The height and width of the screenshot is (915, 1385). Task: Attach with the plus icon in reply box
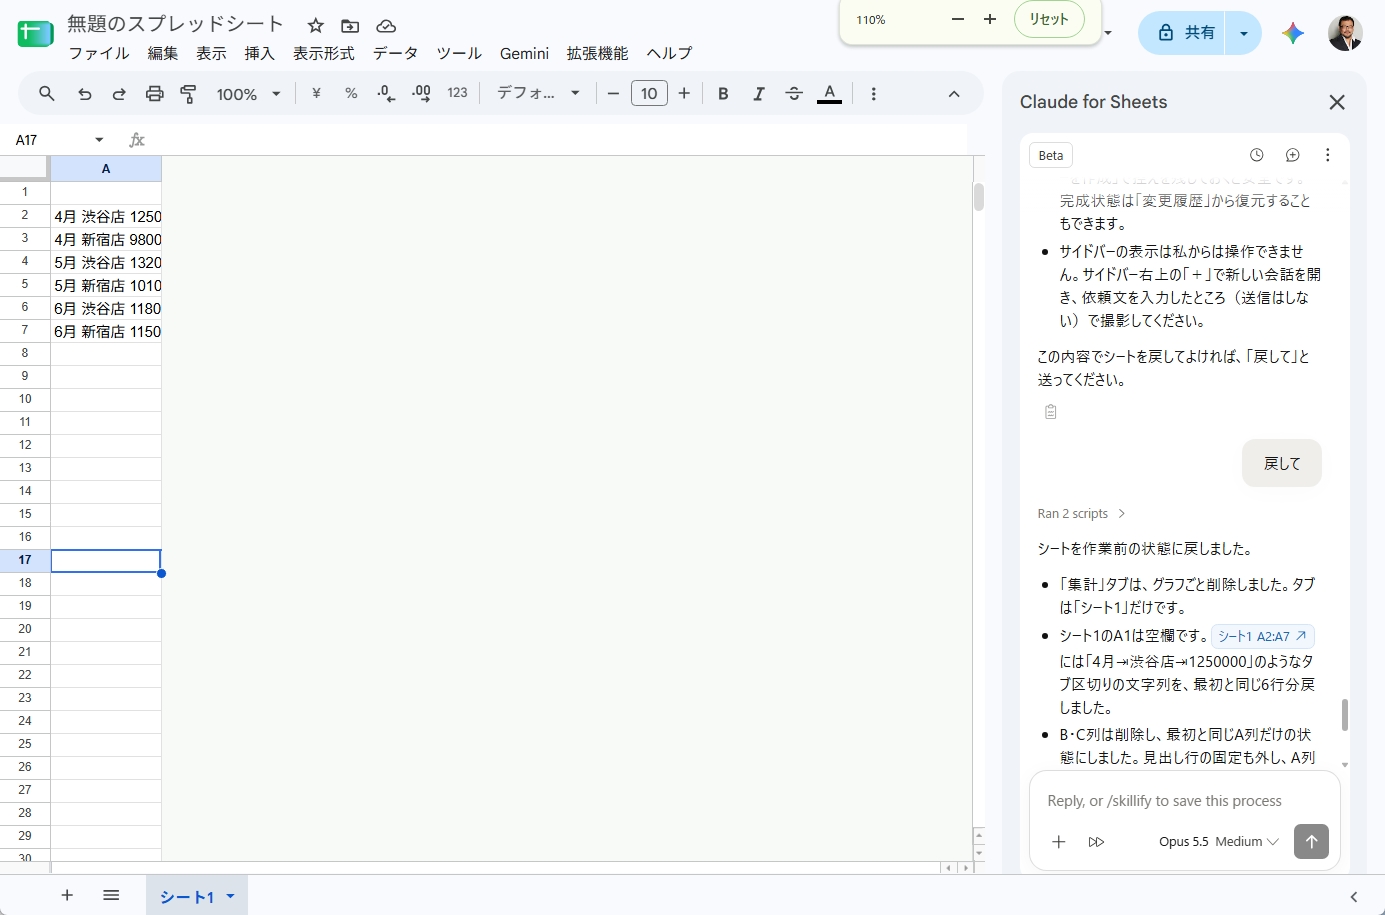point(1059,842)
